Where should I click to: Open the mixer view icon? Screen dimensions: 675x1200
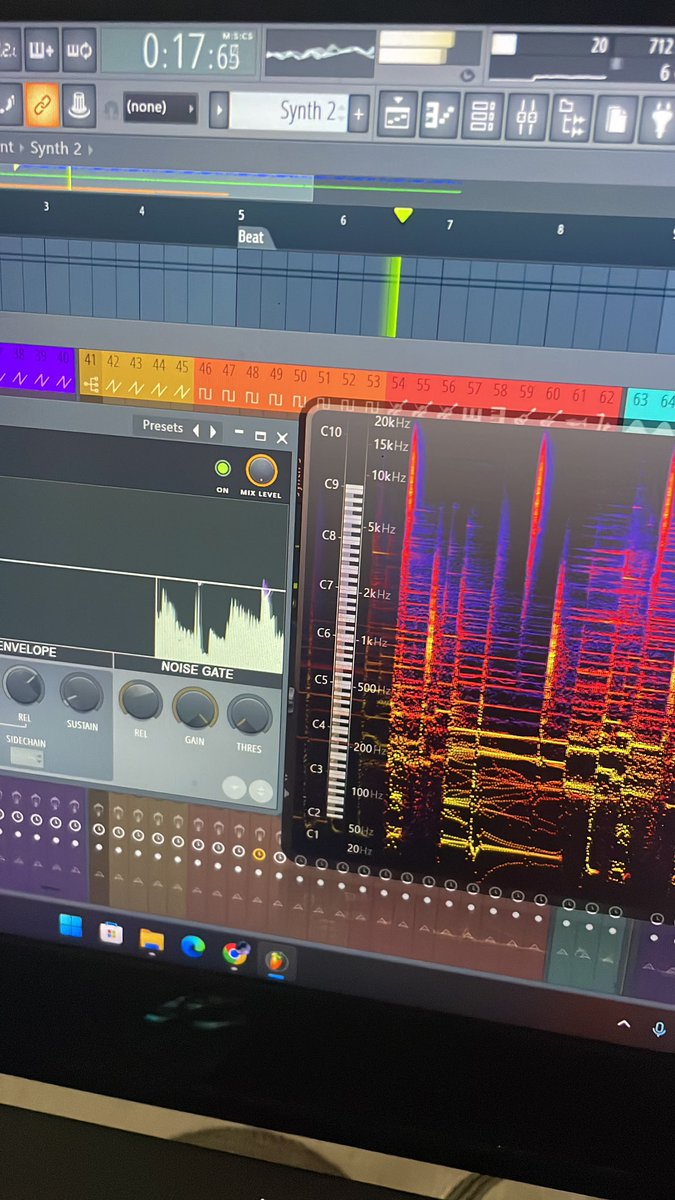526,117
